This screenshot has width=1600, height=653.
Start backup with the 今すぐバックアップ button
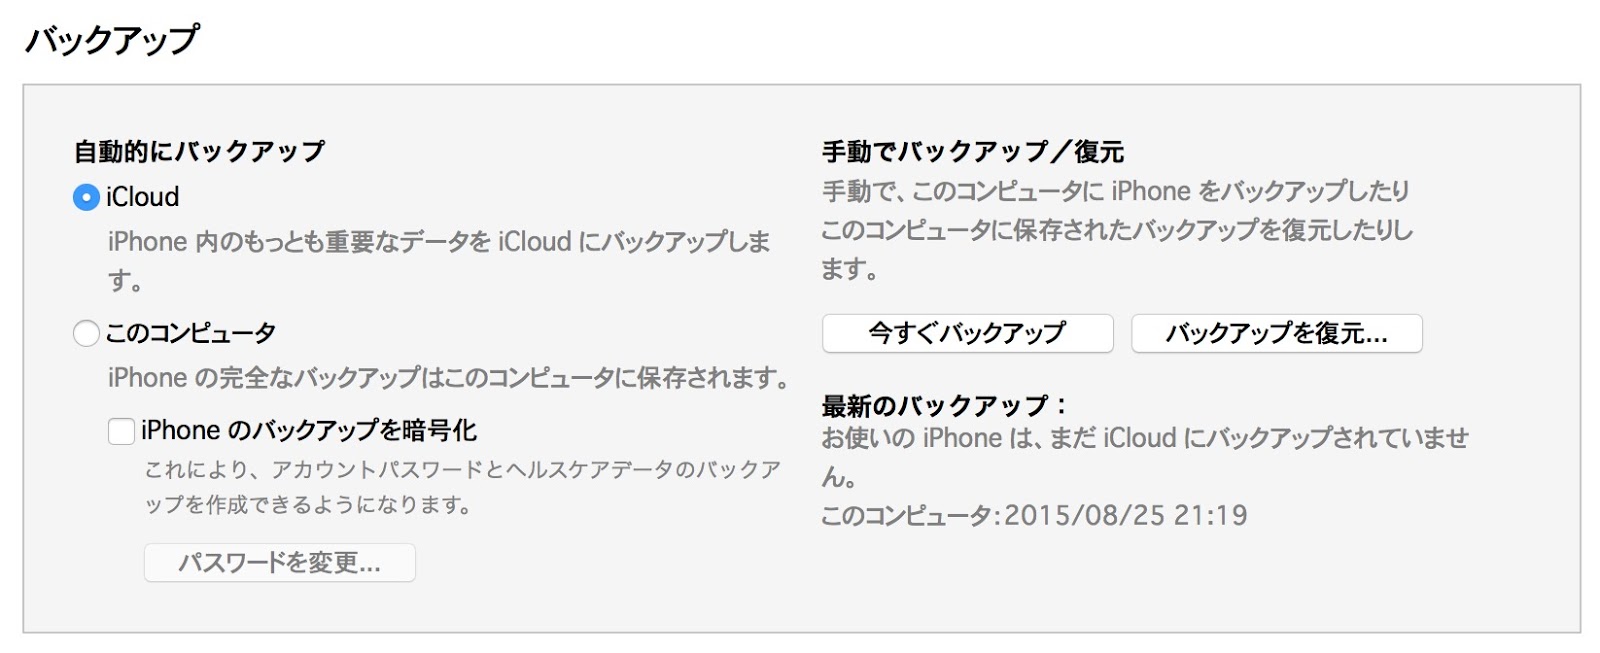[x=967, y=333]
